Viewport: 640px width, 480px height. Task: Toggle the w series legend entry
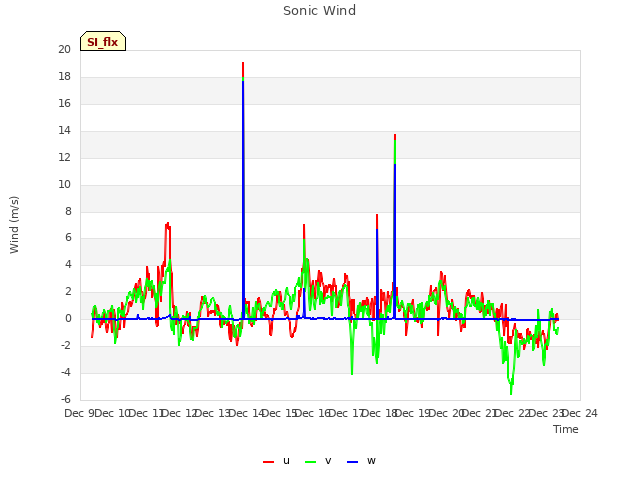pyautogui.click(x=361, y=461)
